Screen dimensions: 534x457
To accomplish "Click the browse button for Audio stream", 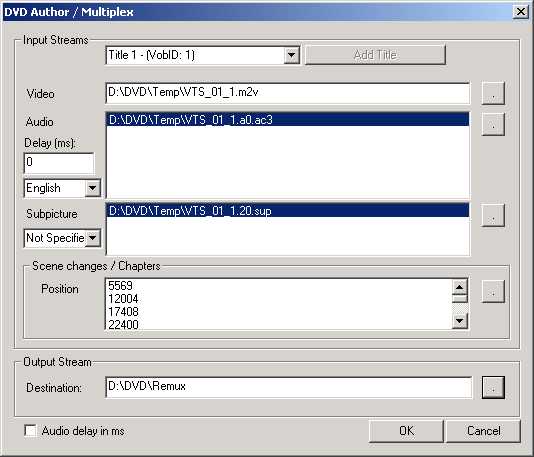I will [493, 124].
